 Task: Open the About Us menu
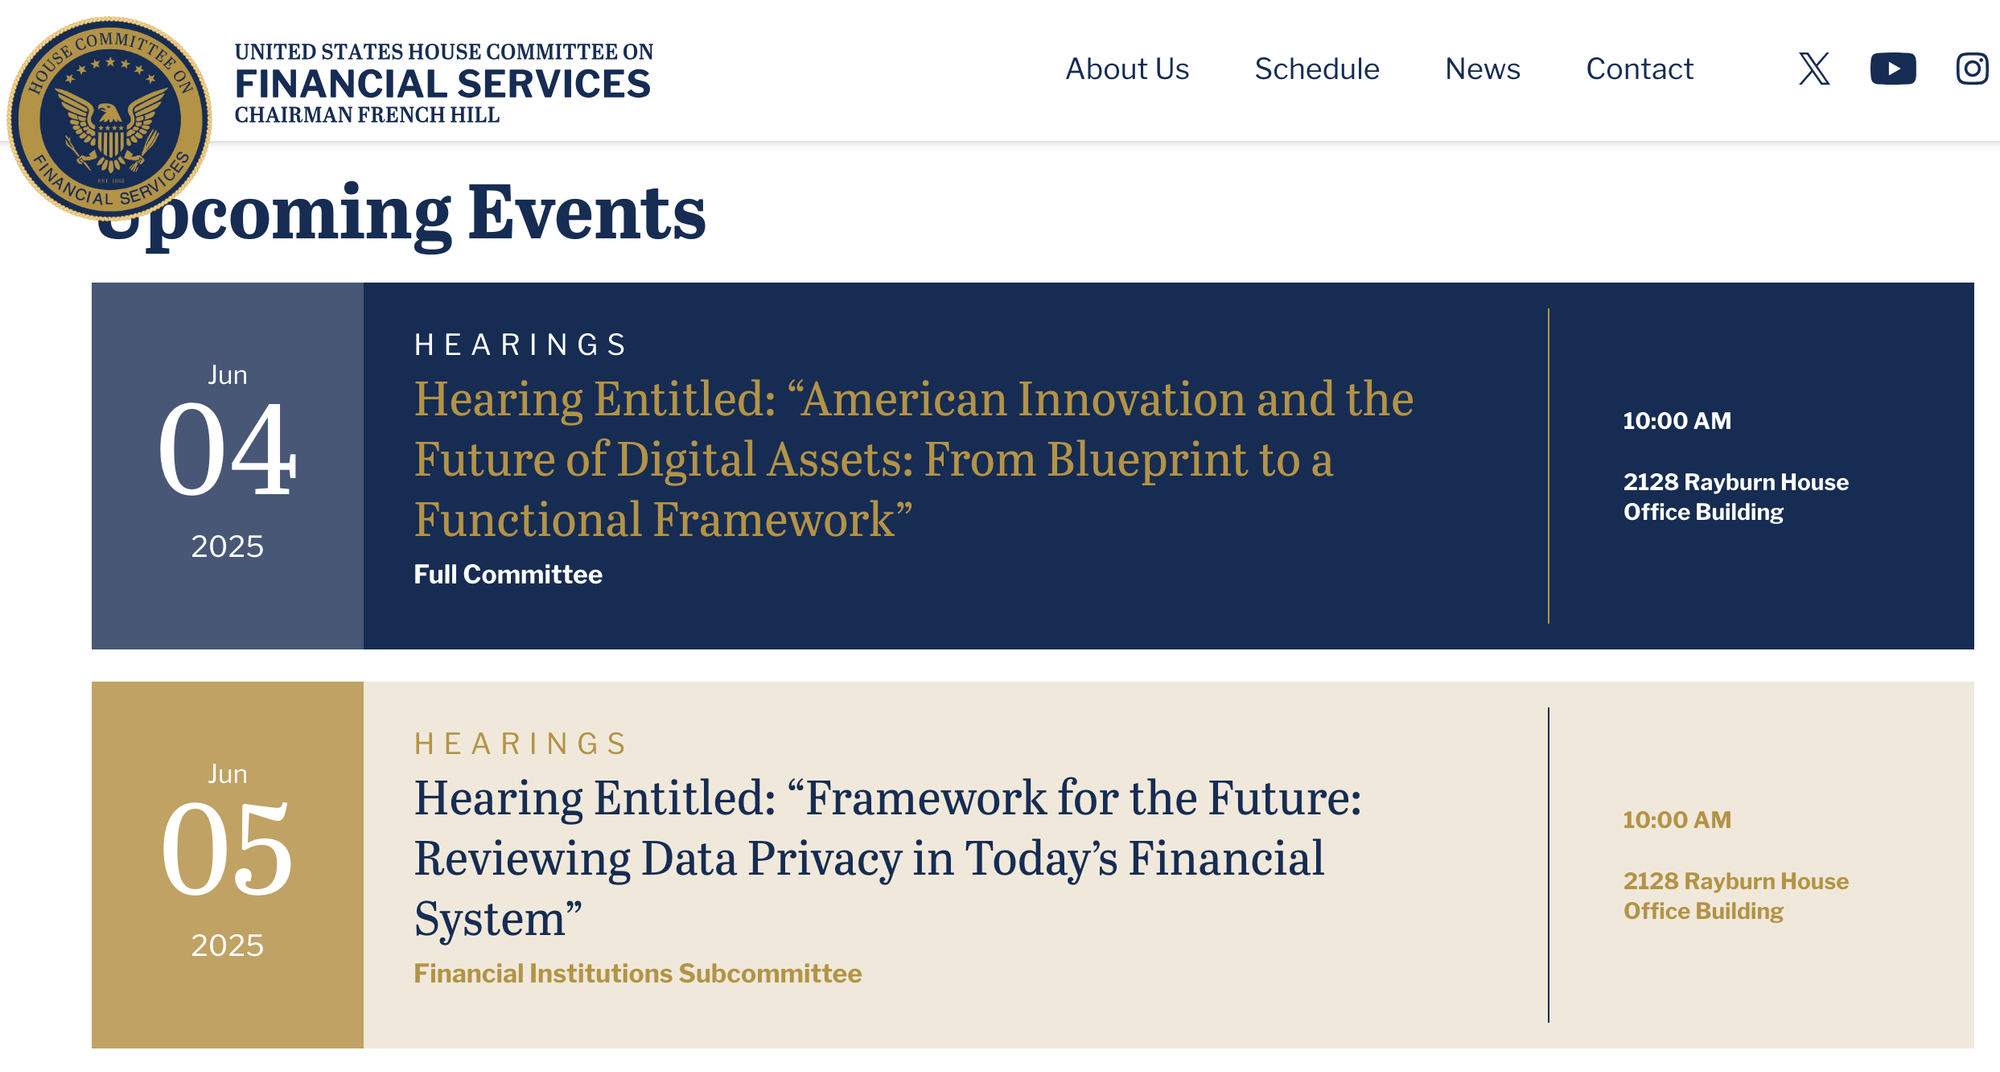pyautogui.click(x=1127, y=69)
